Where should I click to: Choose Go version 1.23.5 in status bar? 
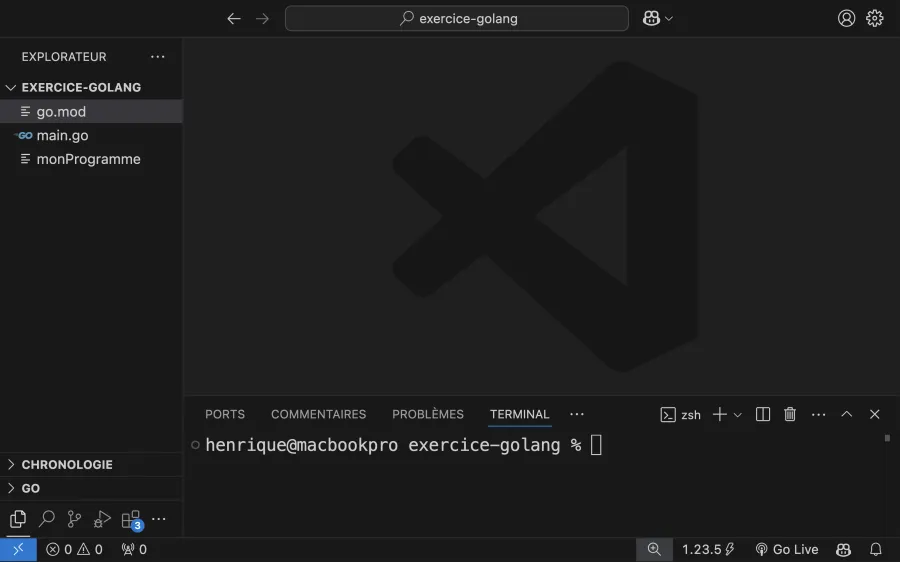[708, 549]
